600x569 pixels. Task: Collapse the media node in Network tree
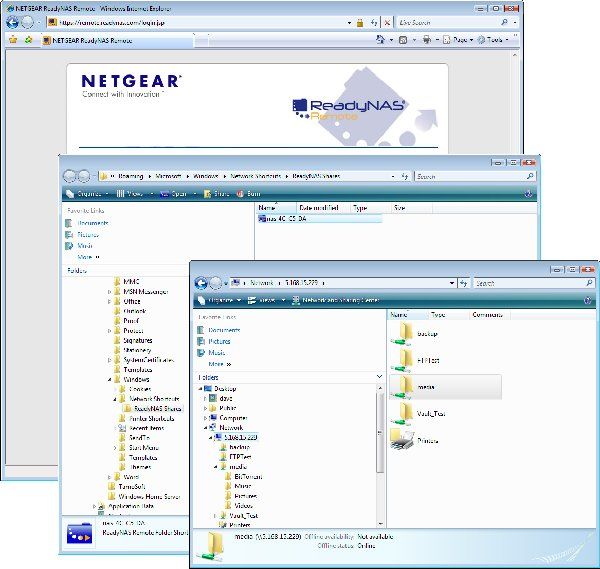coord(215,466)
